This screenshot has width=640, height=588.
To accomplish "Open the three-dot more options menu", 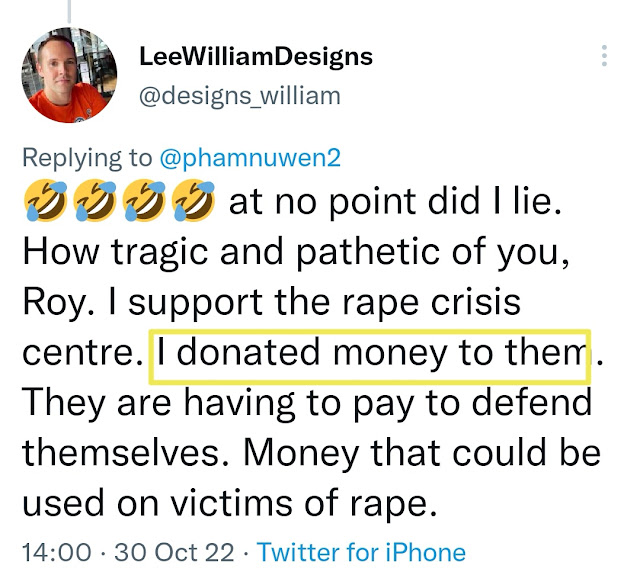I will click(603, 55).
